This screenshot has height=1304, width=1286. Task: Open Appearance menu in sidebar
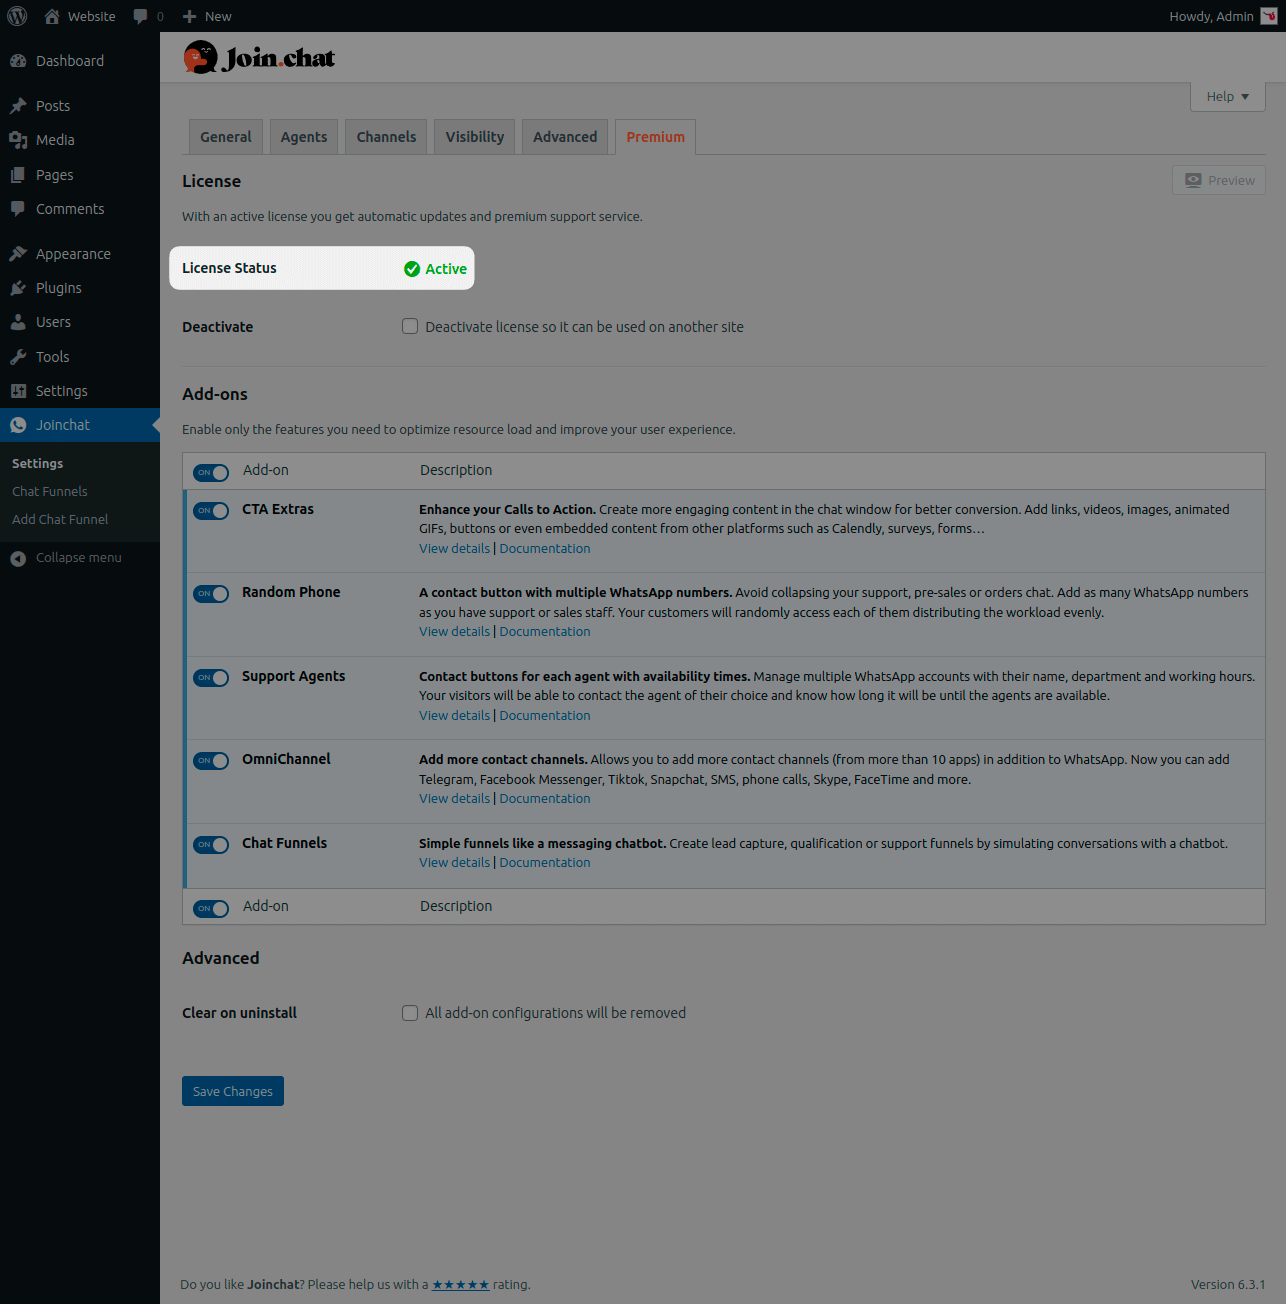[x=73, y=254]
